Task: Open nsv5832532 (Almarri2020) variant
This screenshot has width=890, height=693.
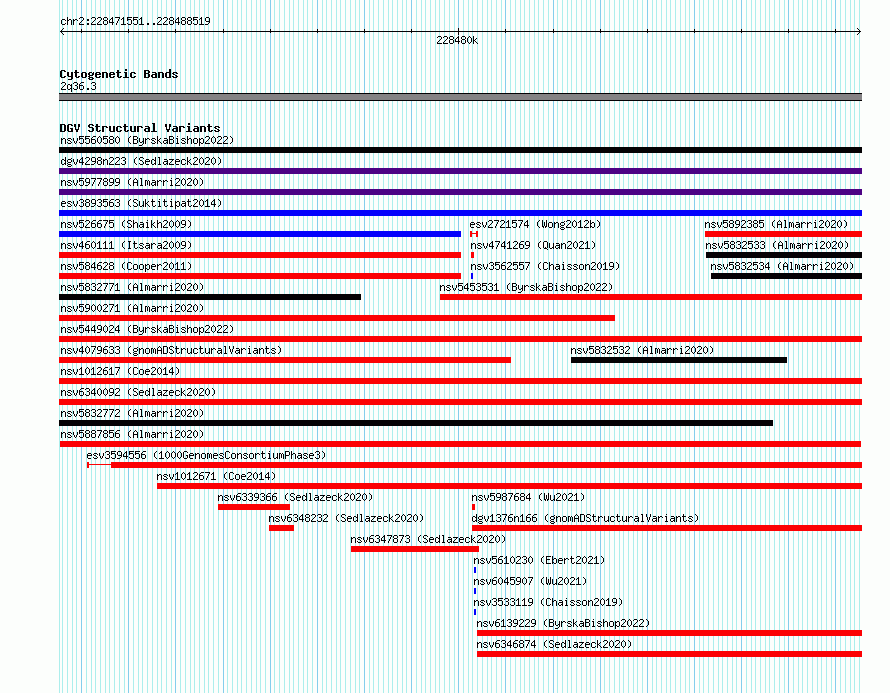Action: [x=642, y=350]
